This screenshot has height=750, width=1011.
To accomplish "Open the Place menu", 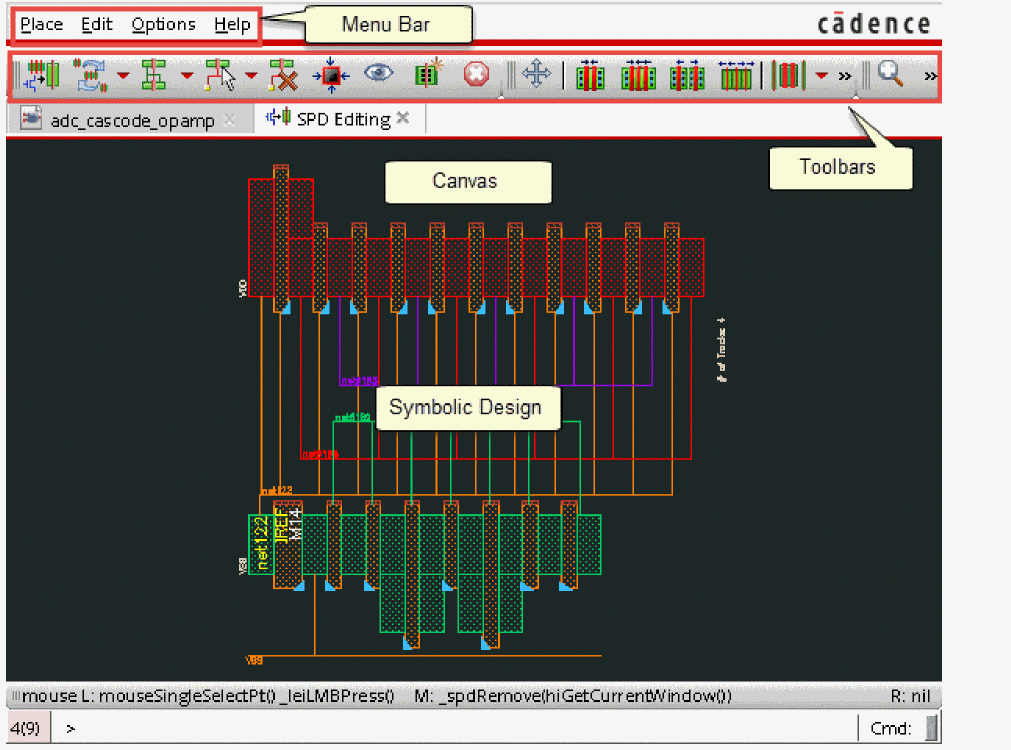I will click(41, 24).
